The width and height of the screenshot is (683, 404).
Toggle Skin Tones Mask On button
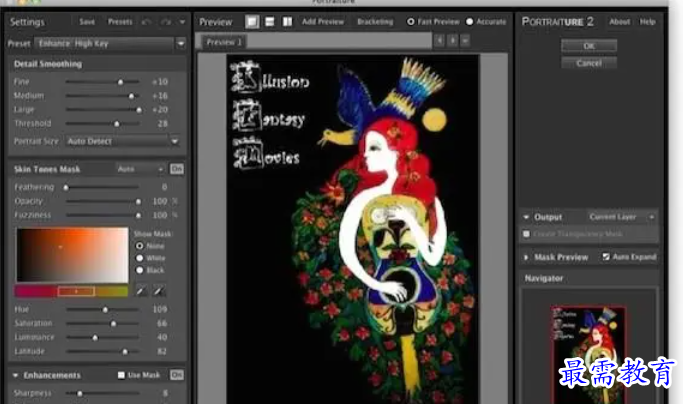(x=176, y=169)
